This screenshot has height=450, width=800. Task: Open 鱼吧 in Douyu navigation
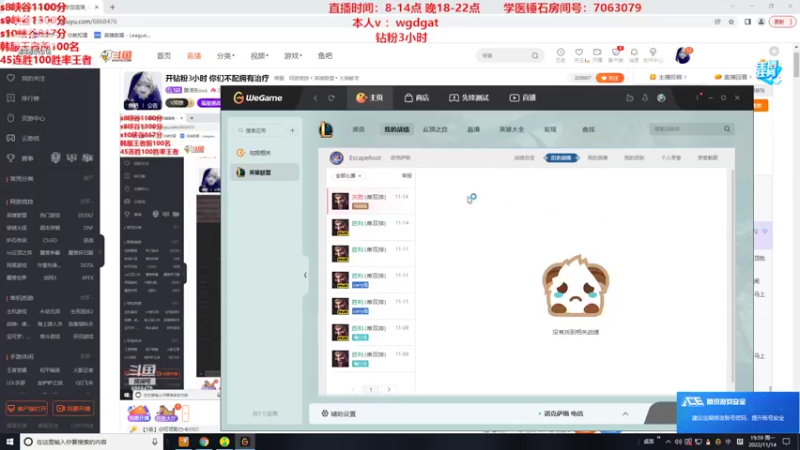[325, 56]
